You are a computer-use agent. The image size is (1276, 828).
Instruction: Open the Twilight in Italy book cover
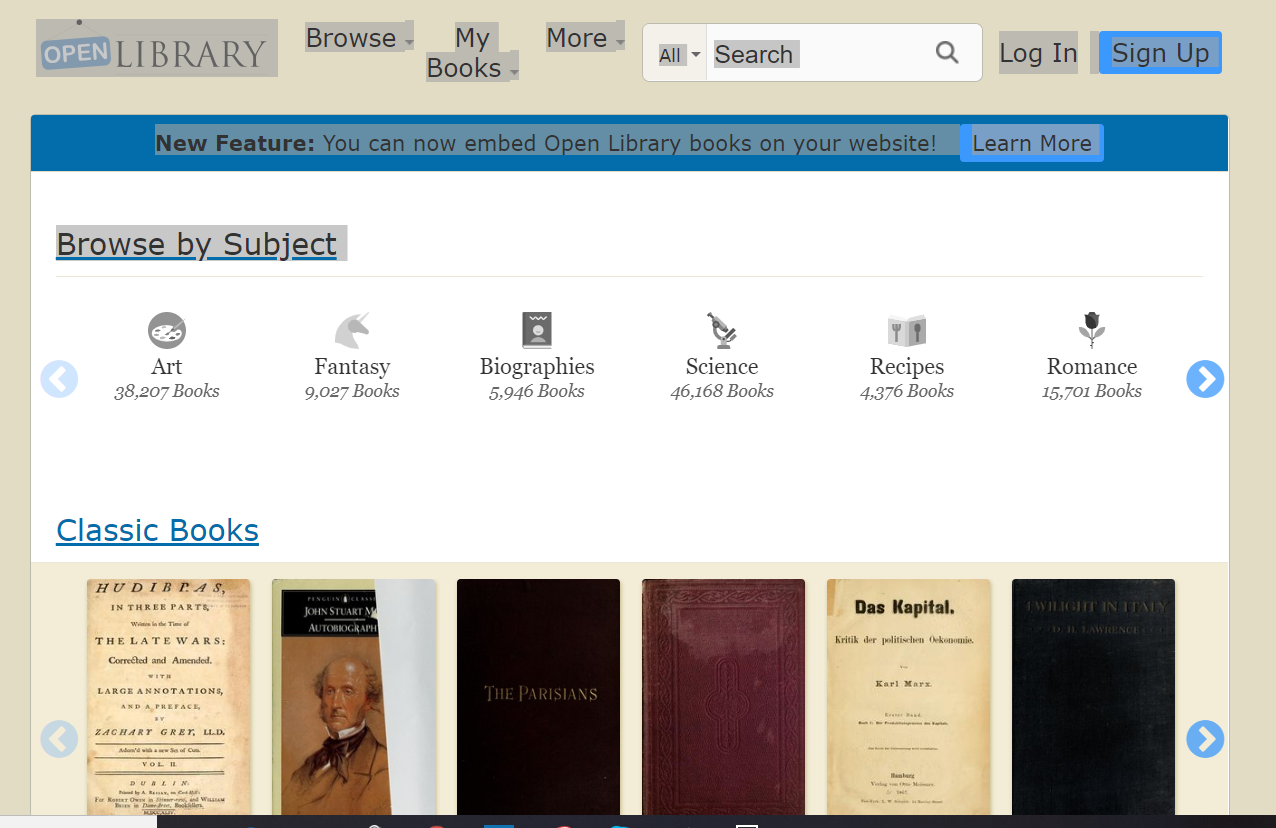click(1094, 697)
